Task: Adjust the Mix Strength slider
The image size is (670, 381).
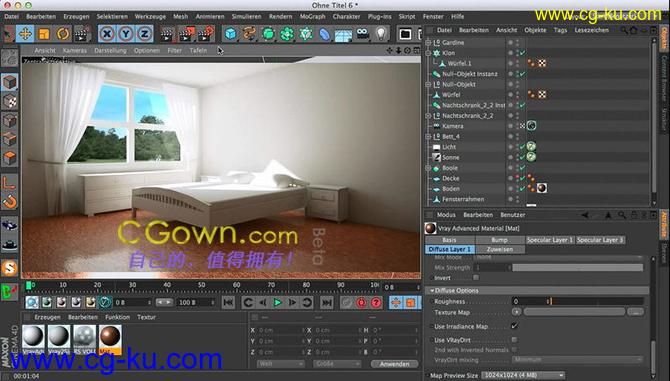Action: click(x=578, y=267)
